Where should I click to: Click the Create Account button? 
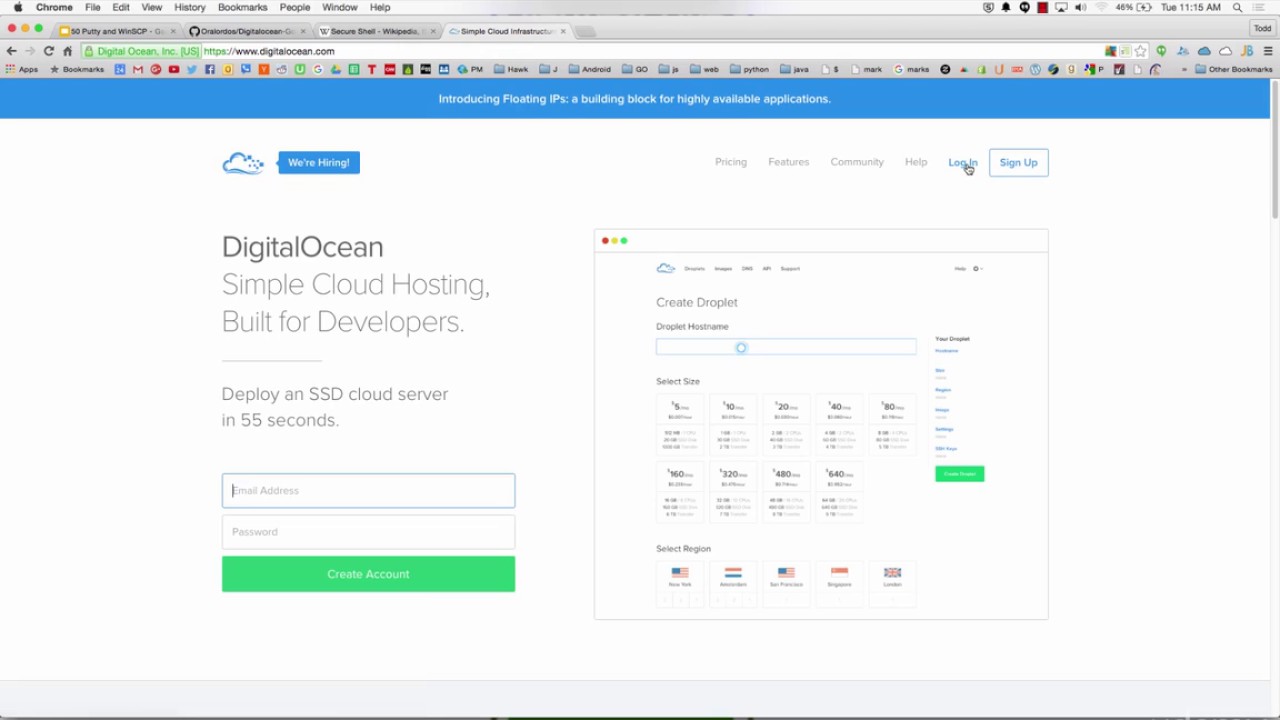(x=368, y=574)
